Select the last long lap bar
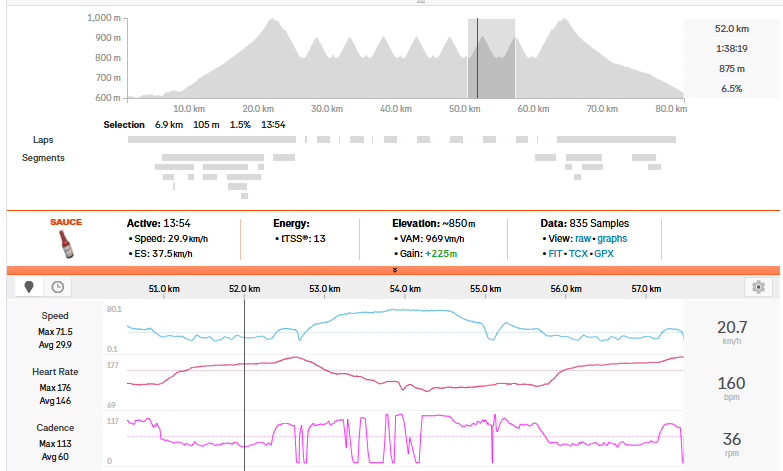The width and height of the screenshot is (783, 471). (616, 140)
